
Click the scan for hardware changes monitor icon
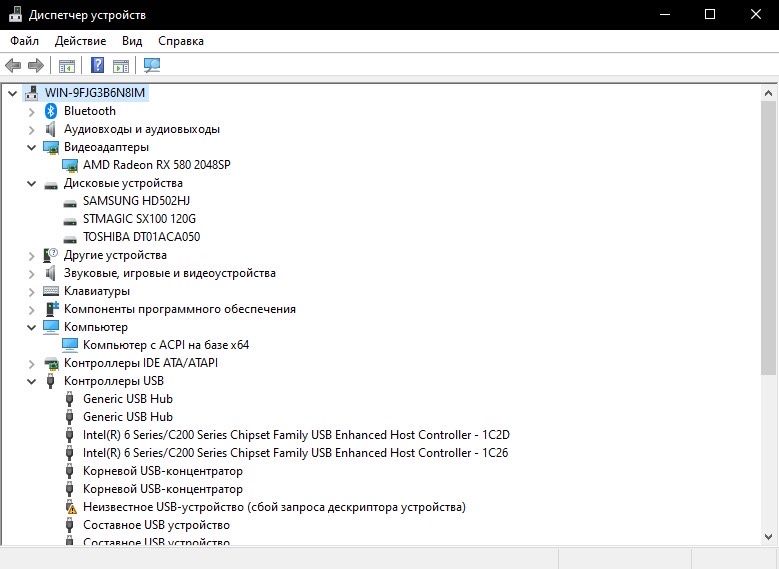click(x=152, y=65)
